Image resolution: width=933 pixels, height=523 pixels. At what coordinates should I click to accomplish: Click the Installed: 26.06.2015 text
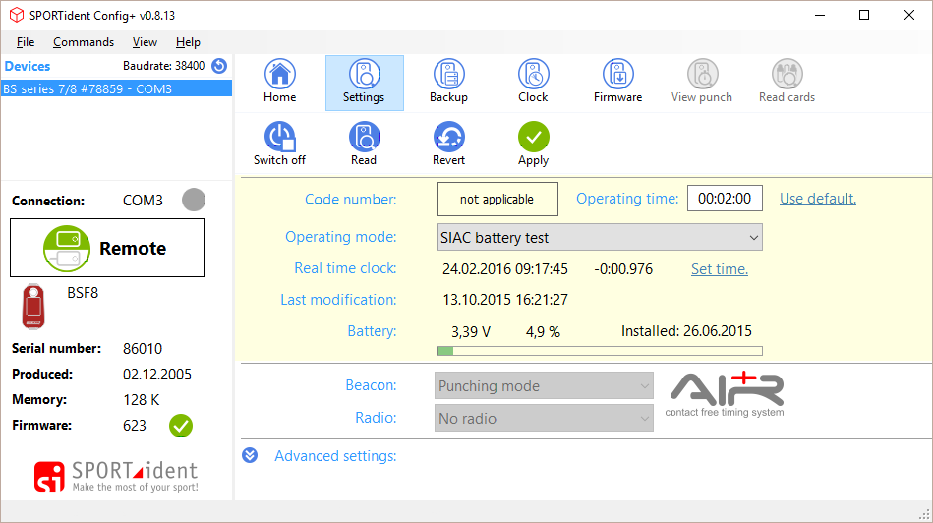[686, 331]
